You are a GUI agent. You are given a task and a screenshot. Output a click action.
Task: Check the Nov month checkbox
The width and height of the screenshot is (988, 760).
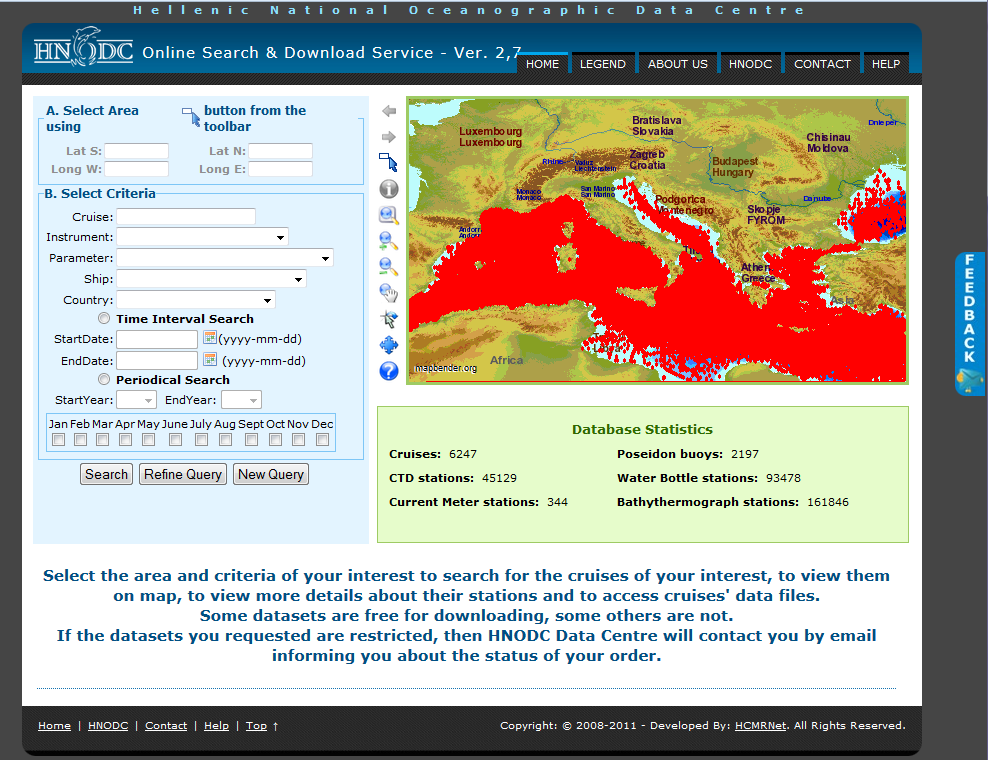[x=299, y=439]
